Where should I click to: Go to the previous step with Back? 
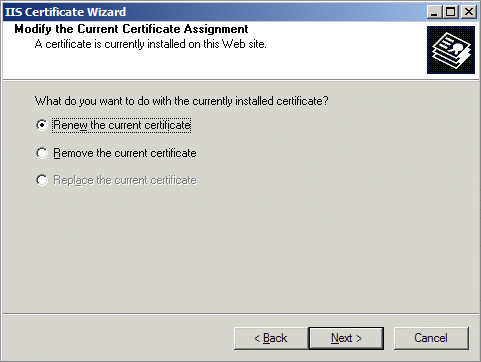click(x=271, y=338)
